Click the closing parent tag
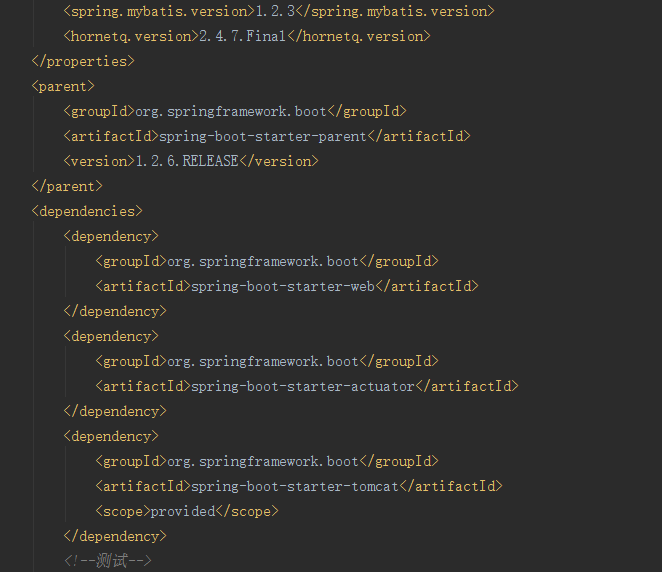The width and height of the screenshot is (662, 572). click(67, 186)
